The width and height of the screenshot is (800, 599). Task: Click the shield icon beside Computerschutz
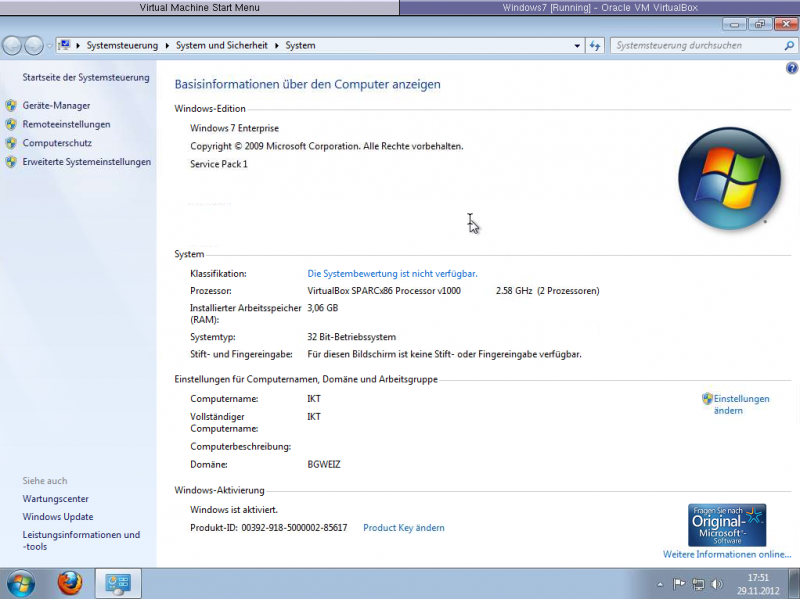tap(11, 143)
